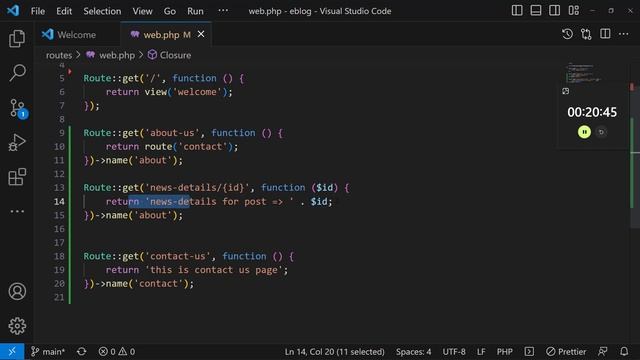Screen dimensions: 640x360
Task: Open Customize Layout menu
Action: coord(573,11)
